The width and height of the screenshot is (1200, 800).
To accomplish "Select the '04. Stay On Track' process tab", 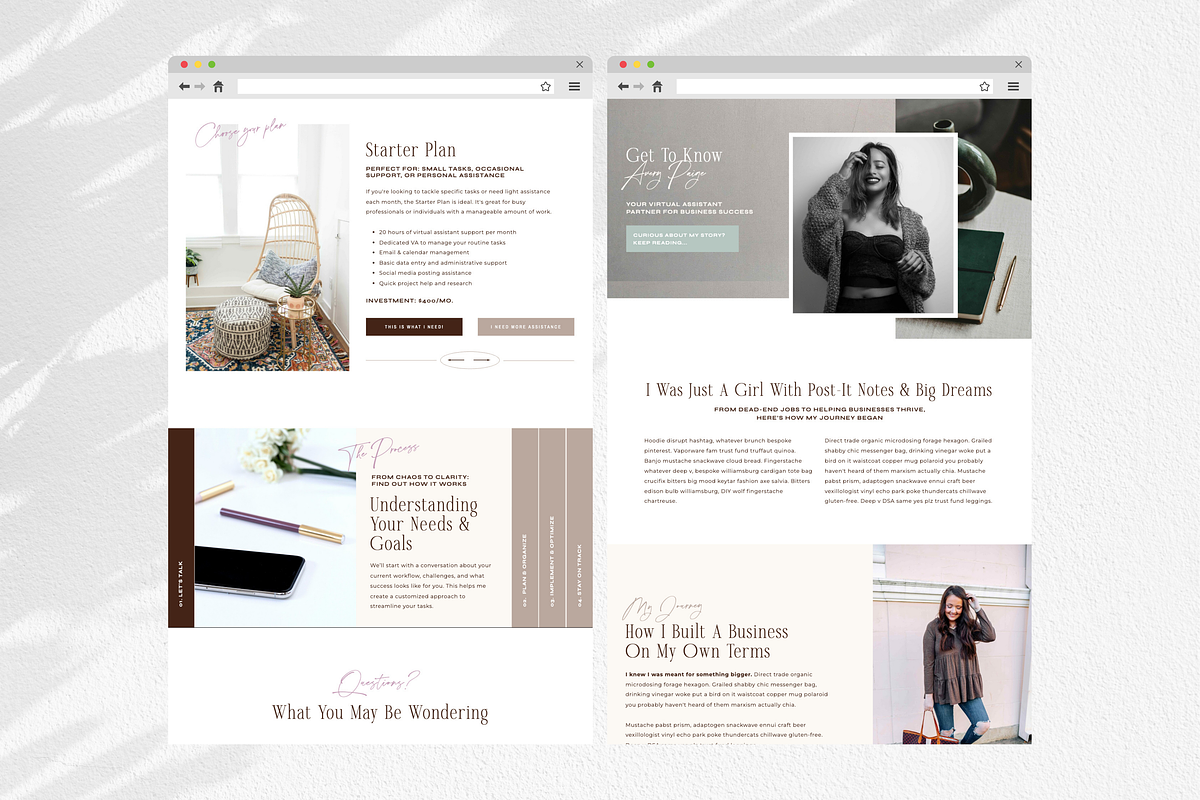I will [580, 528].
